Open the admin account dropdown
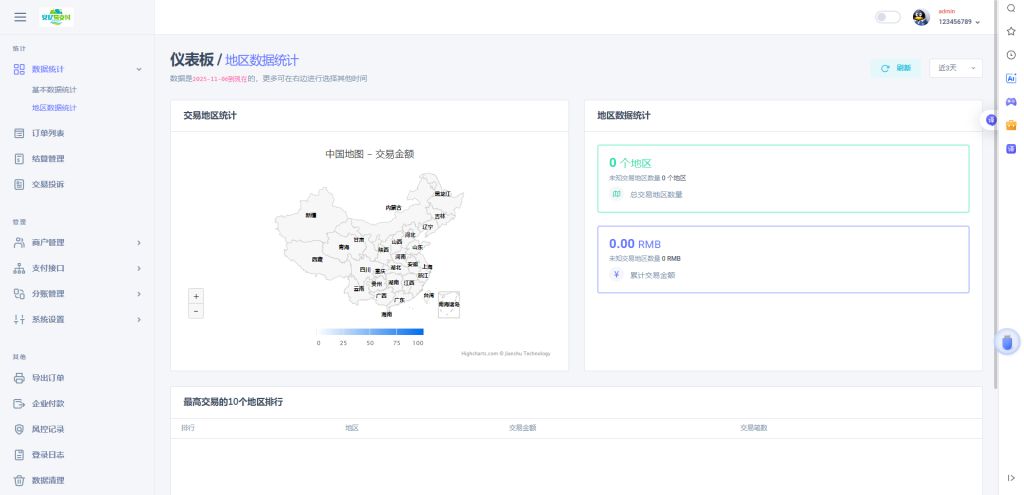The image size is (1024, 495). [958, 17]
